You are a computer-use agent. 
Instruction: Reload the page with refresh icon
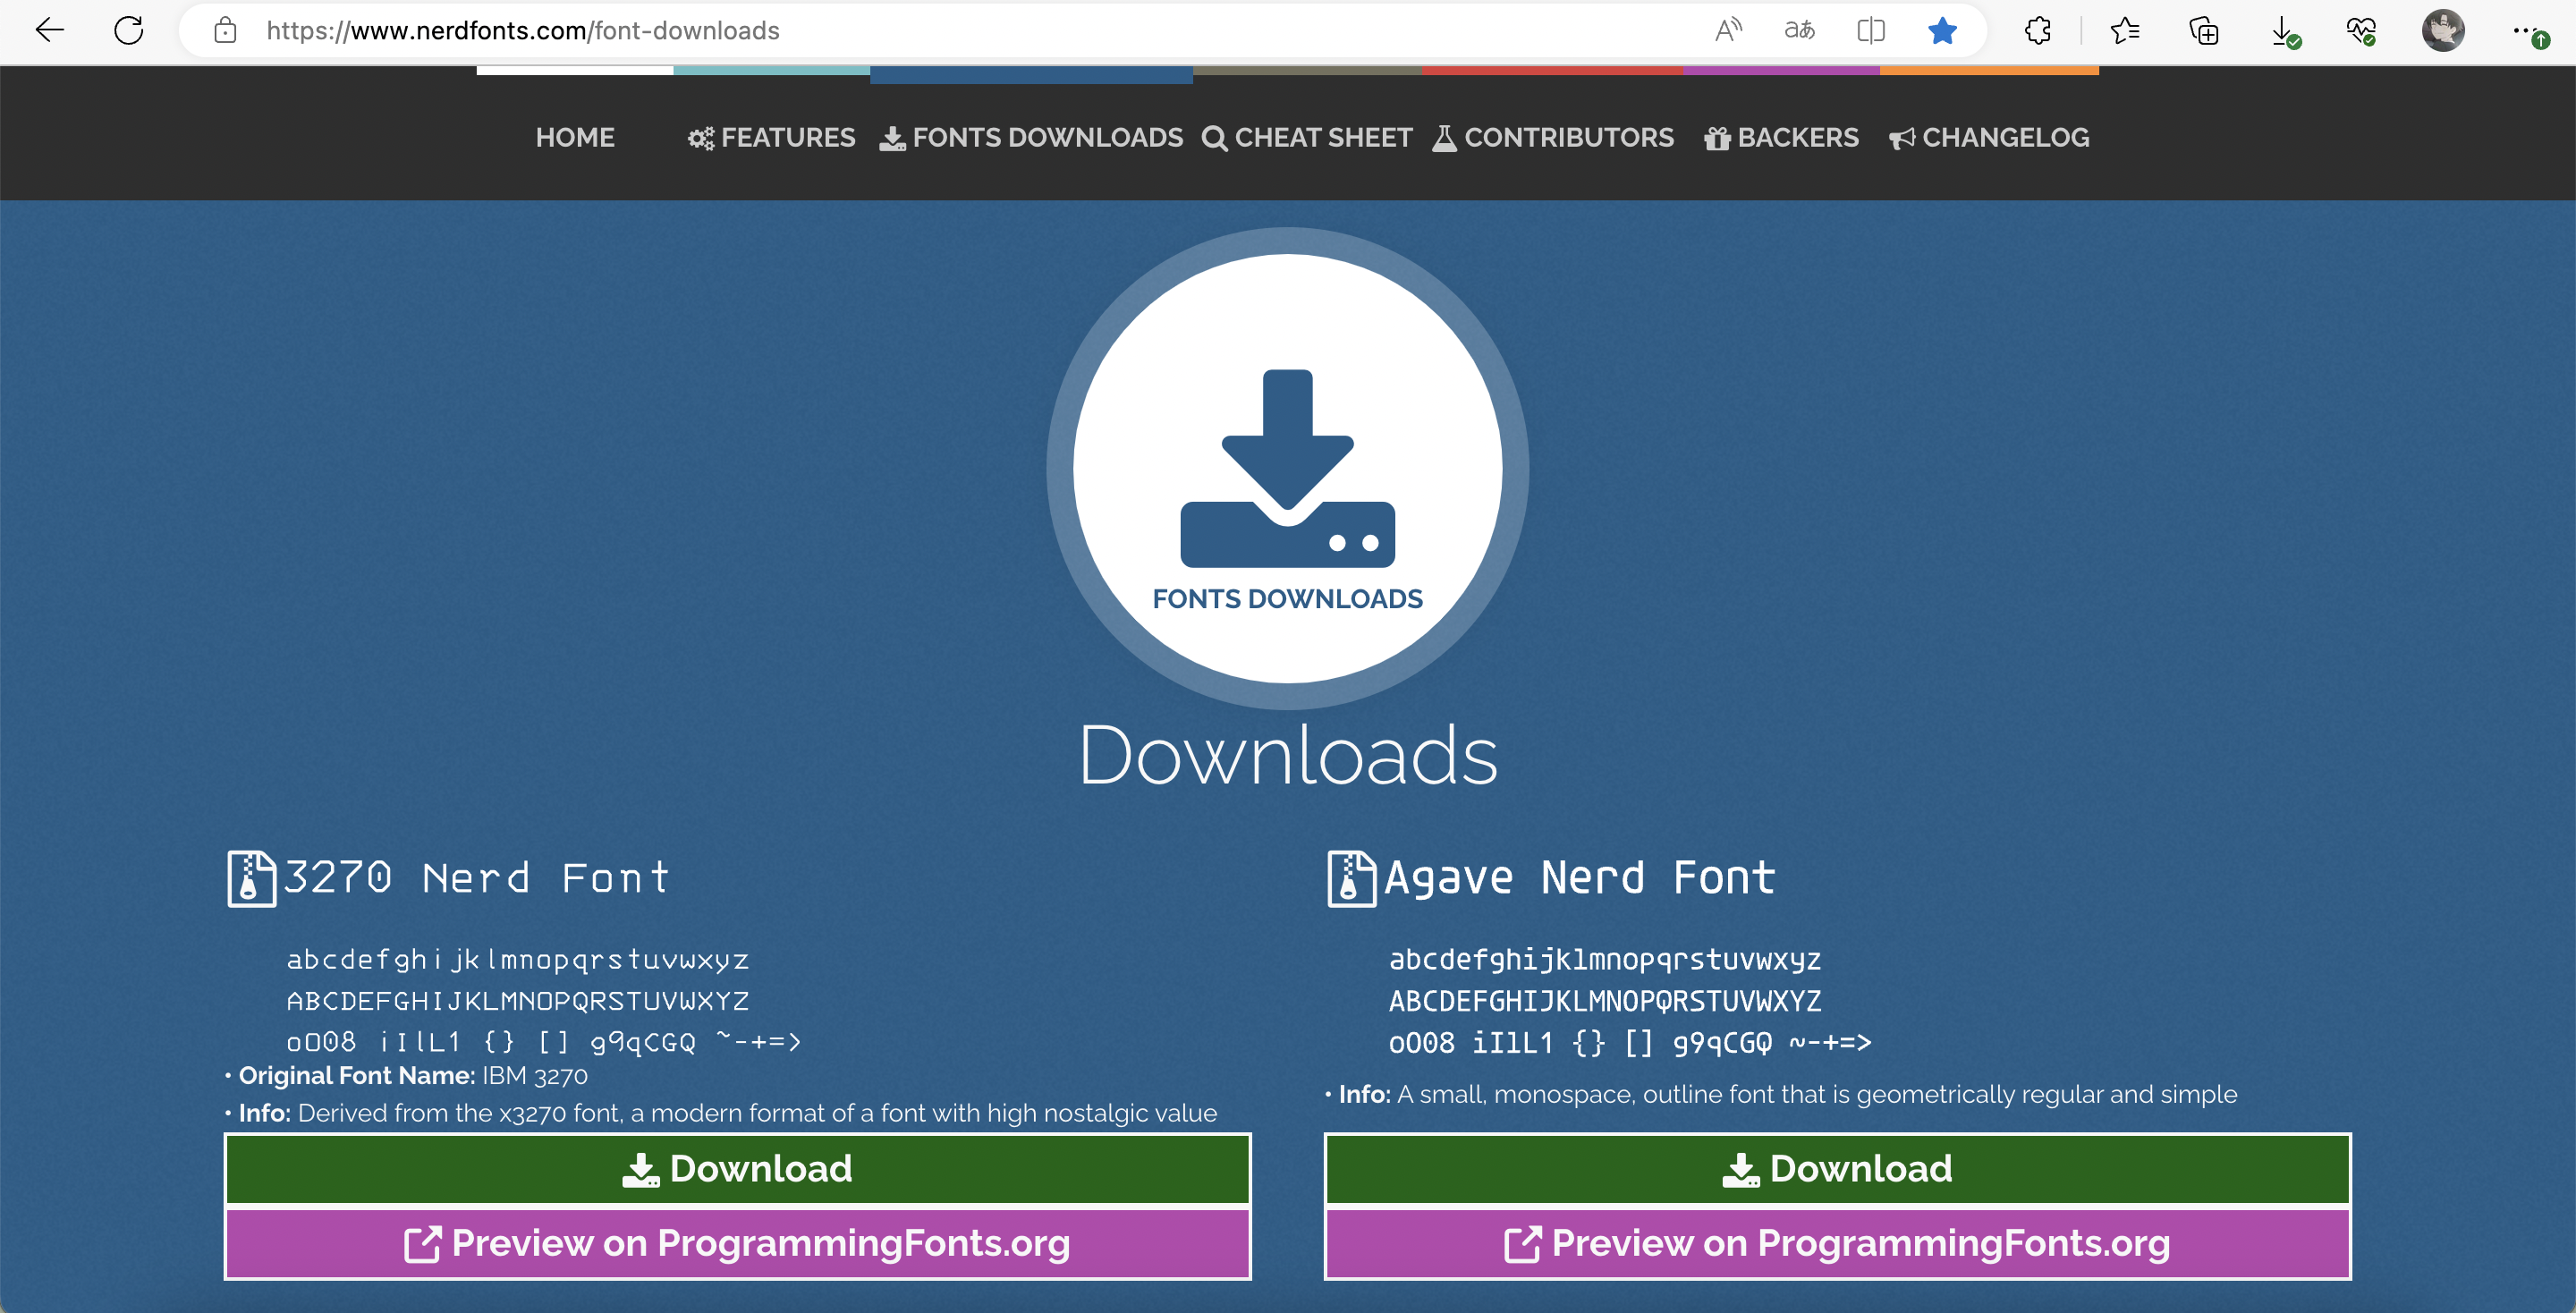point(129,30)
